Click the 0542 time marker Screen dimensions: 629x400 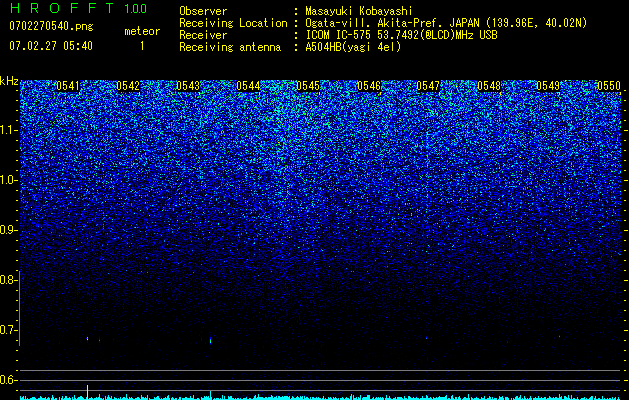click(x=128, y=86)
